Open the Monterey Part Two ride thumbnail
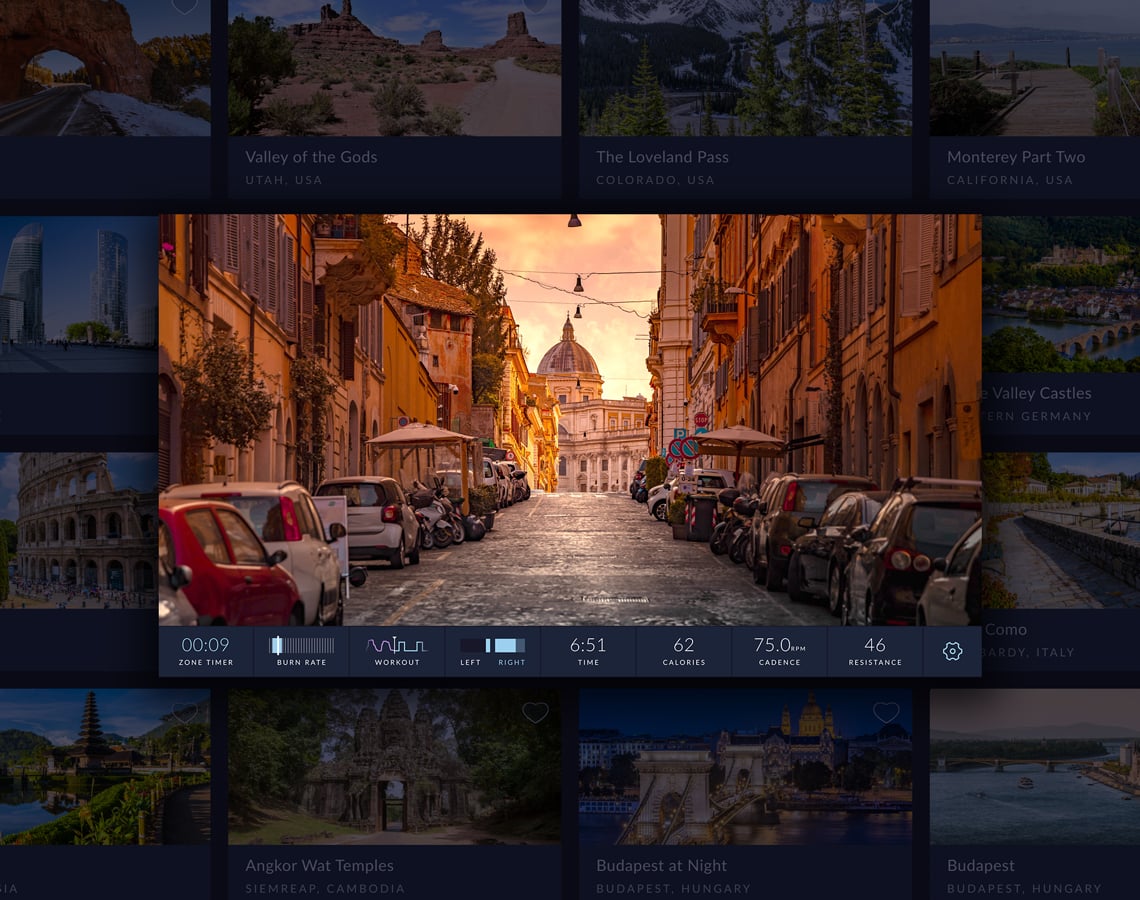 click(x=1035, y=68)
